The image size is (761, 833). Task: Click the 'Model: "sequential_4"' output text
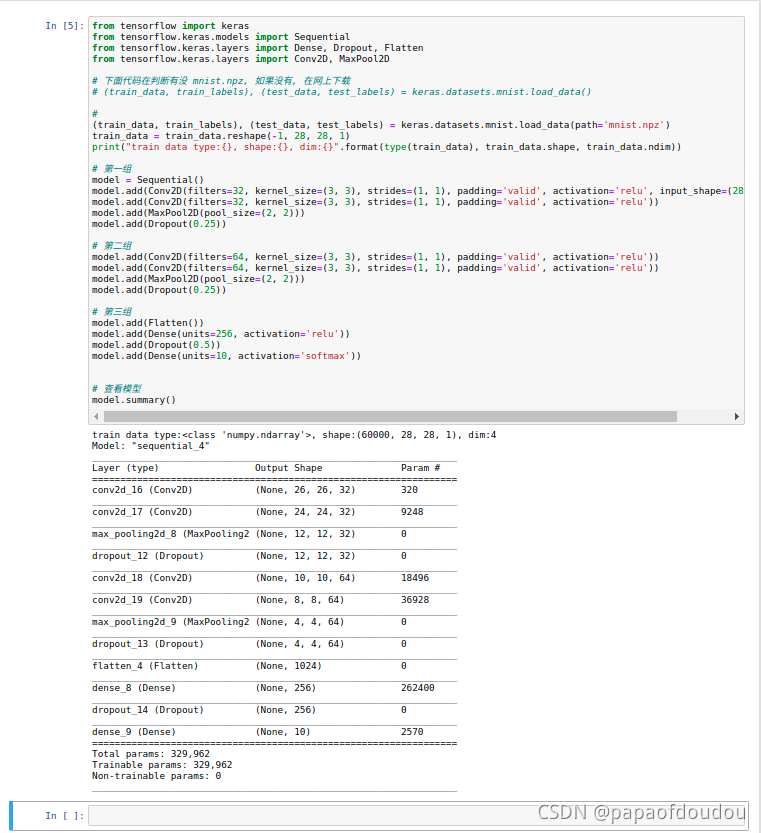coord(151,446)
